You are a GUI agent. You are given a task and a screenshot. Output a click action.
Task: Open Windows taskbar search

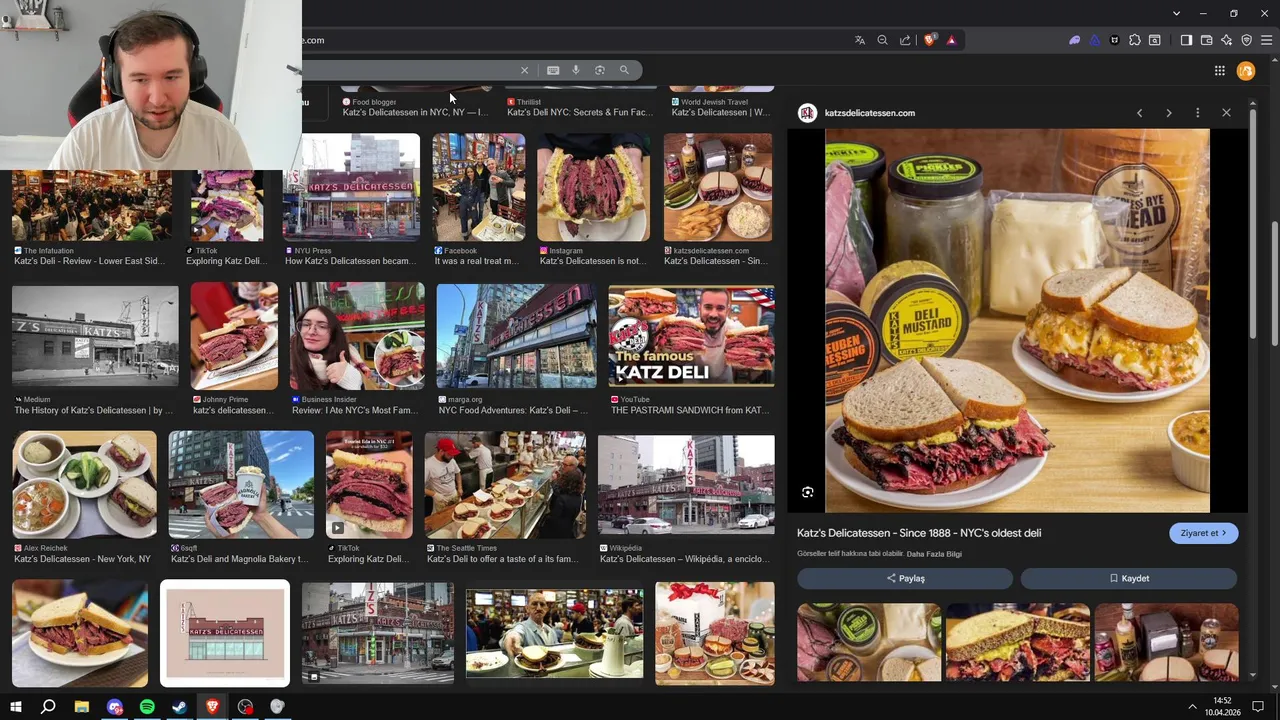point(48,707)
